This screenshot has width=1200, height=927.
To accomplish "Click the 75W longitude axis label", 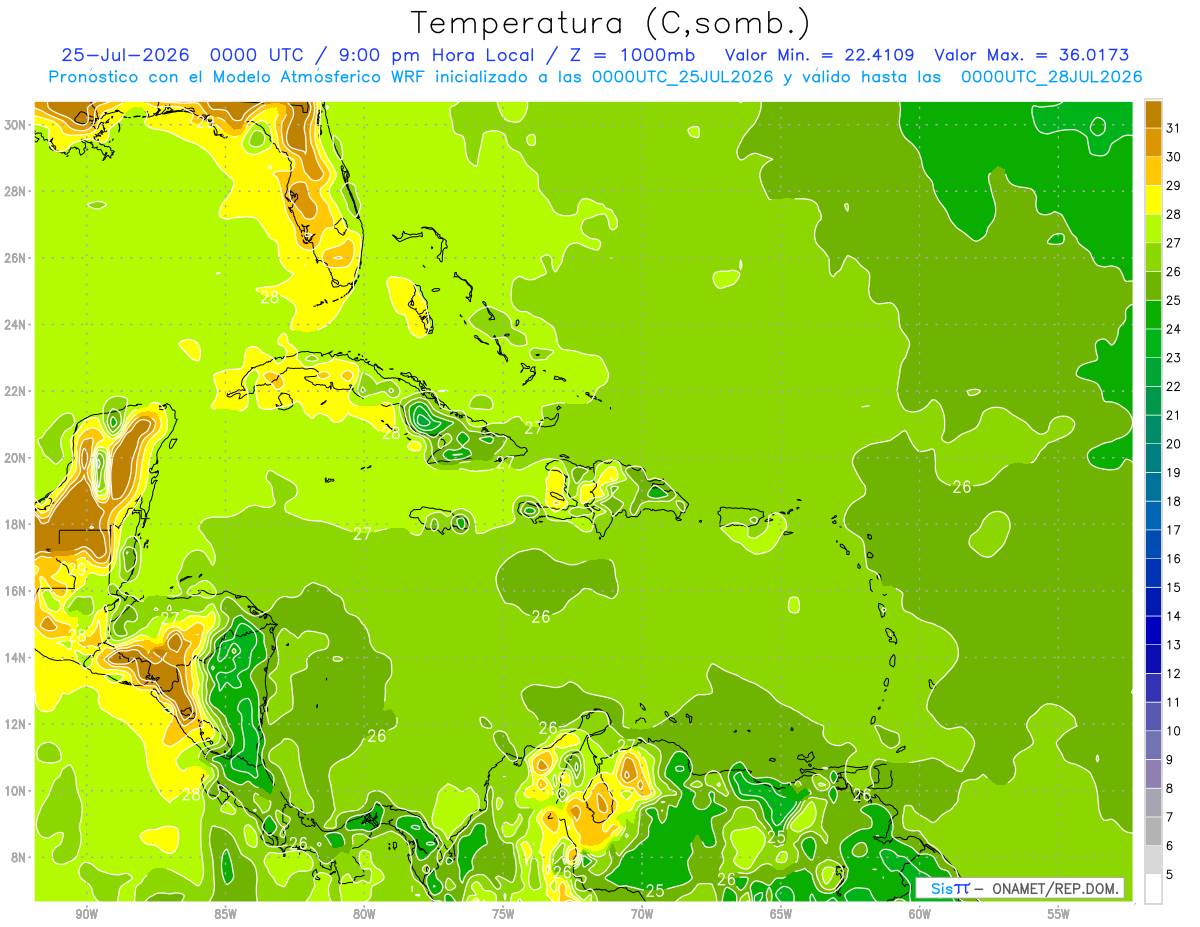I will tap(503, 914).
